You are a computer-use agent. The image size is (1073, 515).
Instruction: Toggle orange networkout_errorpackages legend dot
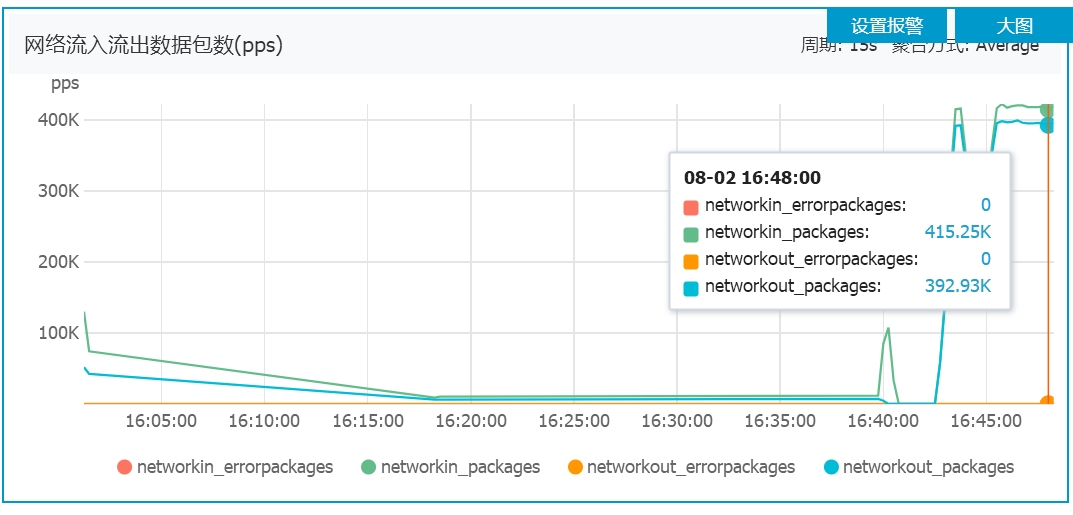click(x=576, y=468)
